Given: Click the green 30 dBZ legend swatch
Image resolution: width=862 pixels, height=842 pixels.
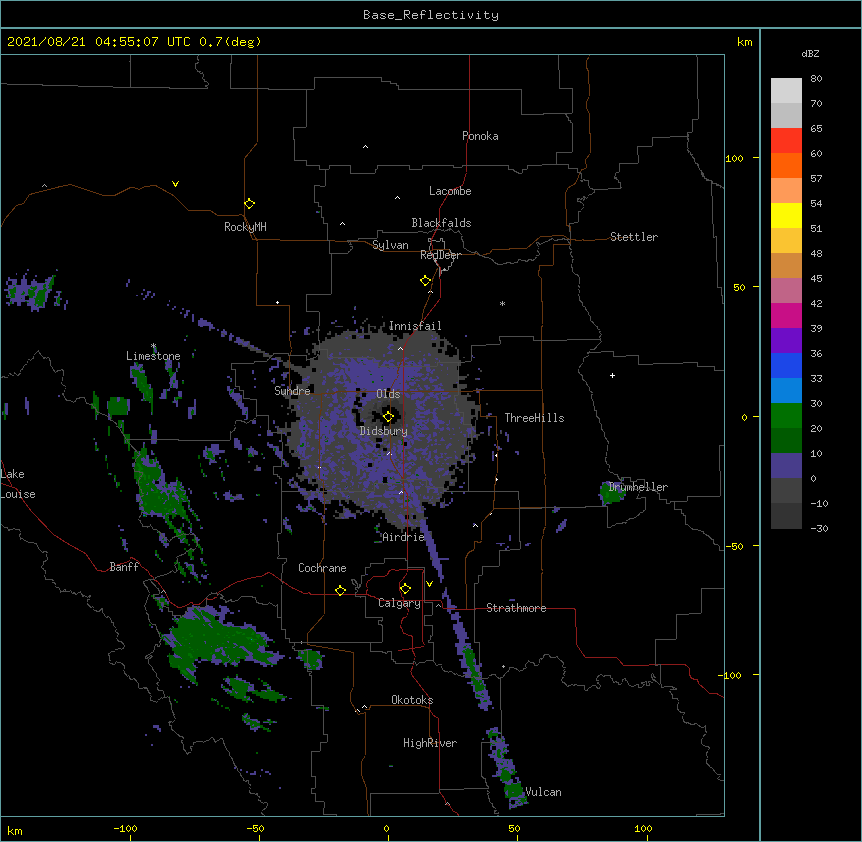Looking at the screenshot, I should pyautogui.click(x=786, y=416).
